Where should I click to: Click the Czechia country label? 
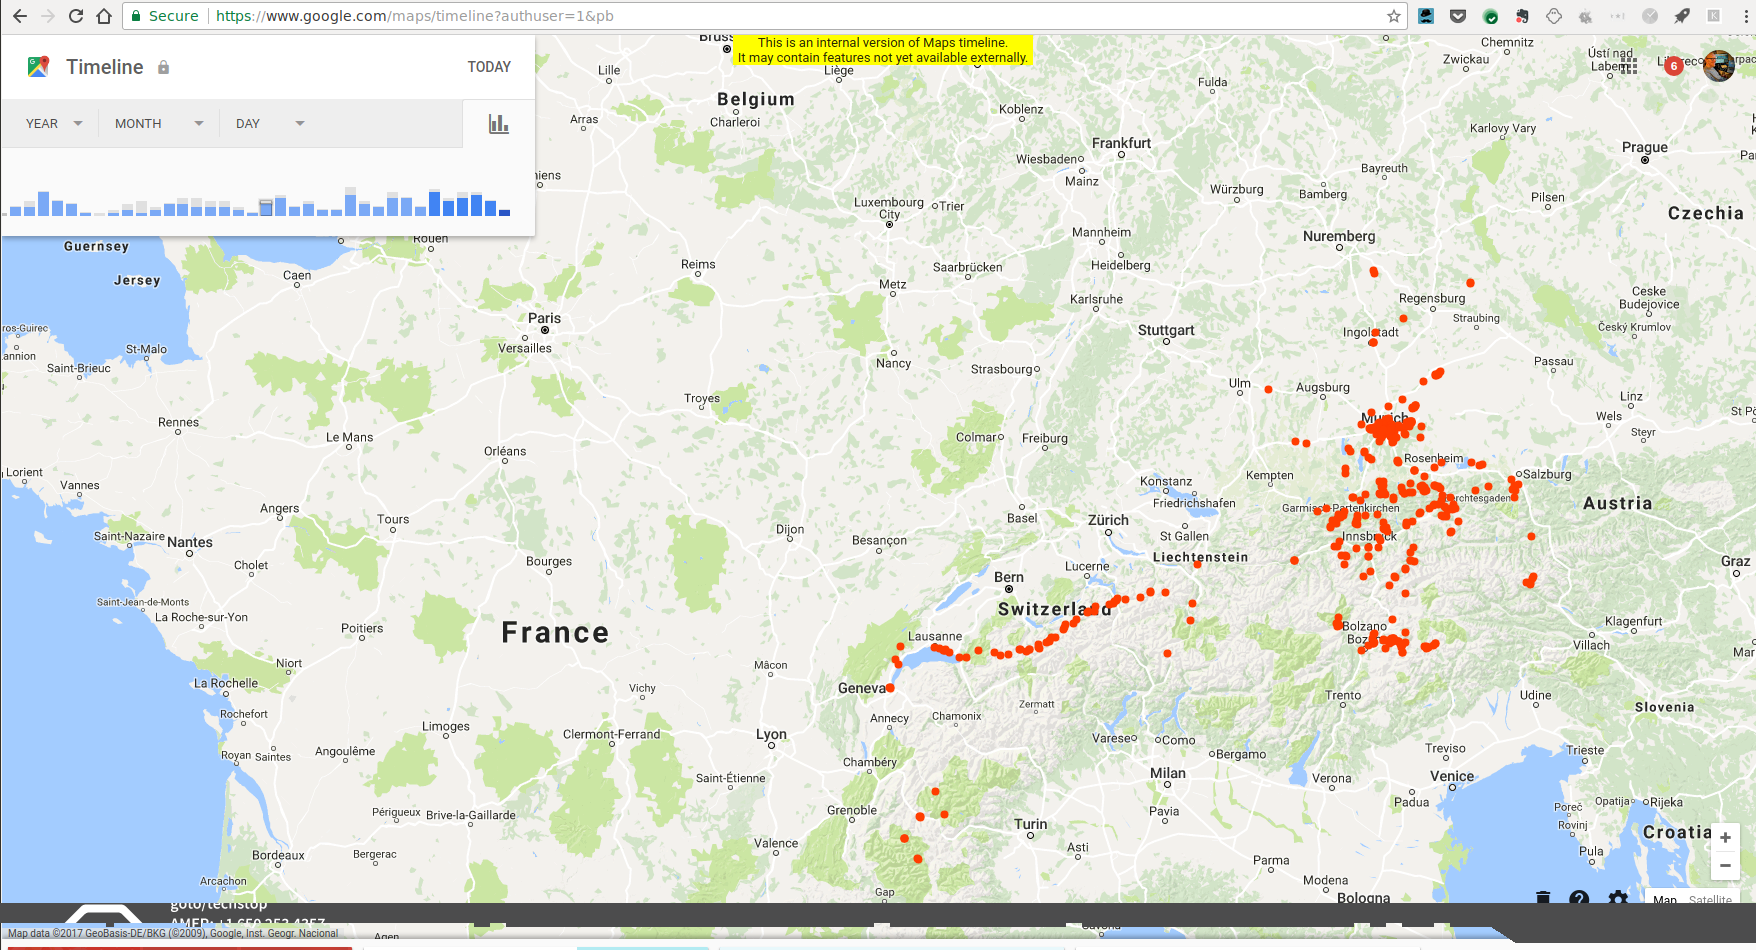pyautogui.click(x=1706, y=213)
